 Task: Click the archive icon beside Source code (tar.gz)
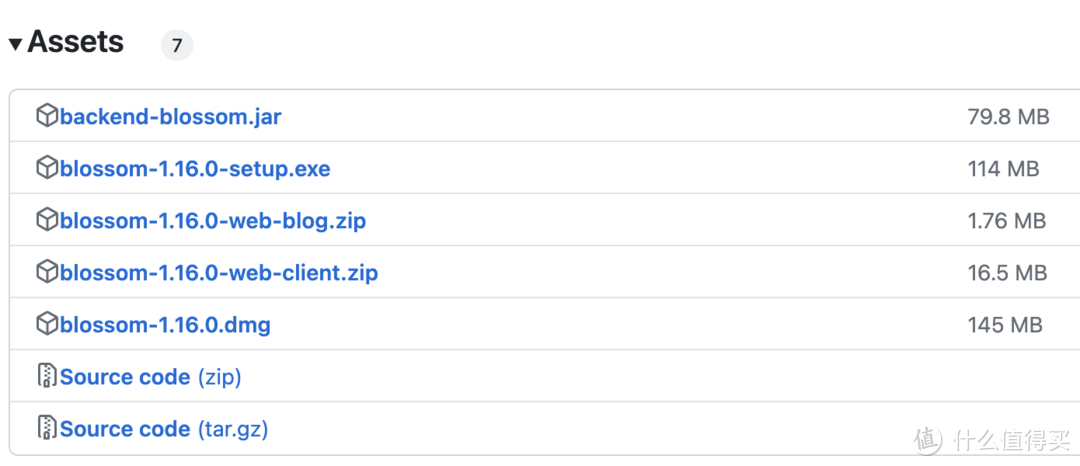(47, 428)
